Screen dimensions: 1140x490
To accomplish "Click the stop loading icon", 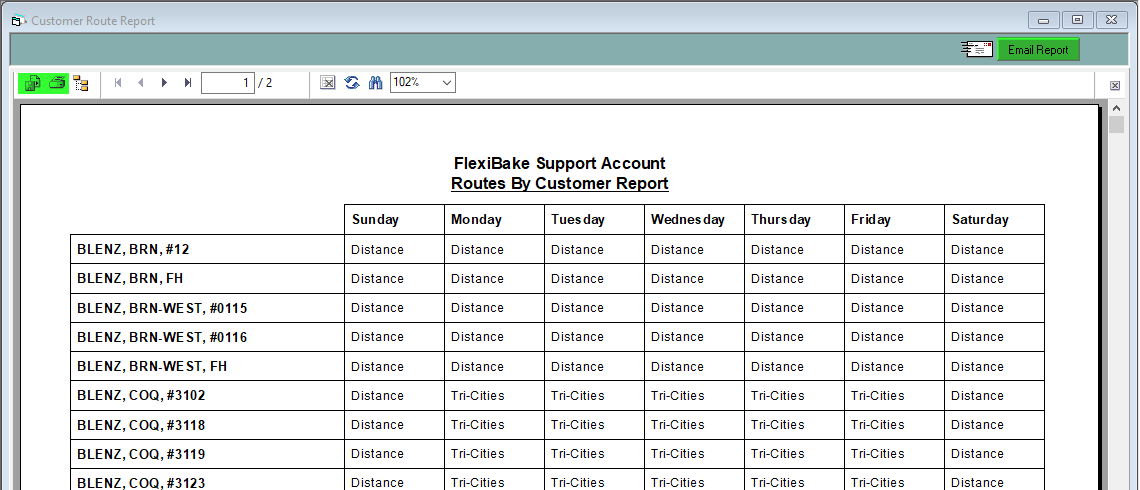I will (x=328, y=83).
